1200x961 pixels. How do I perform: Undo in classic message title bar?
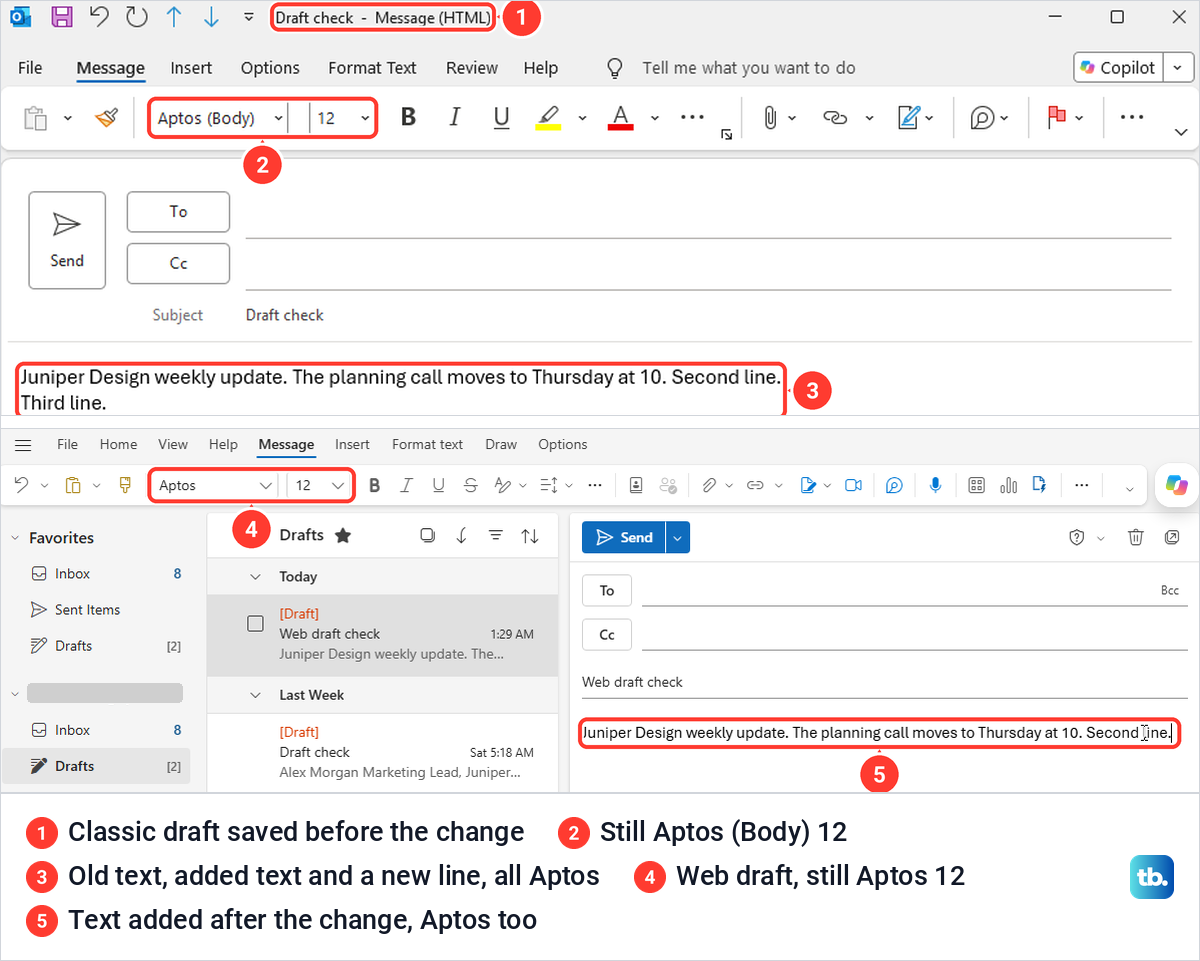pyautogui.click(x=98, y=17)
